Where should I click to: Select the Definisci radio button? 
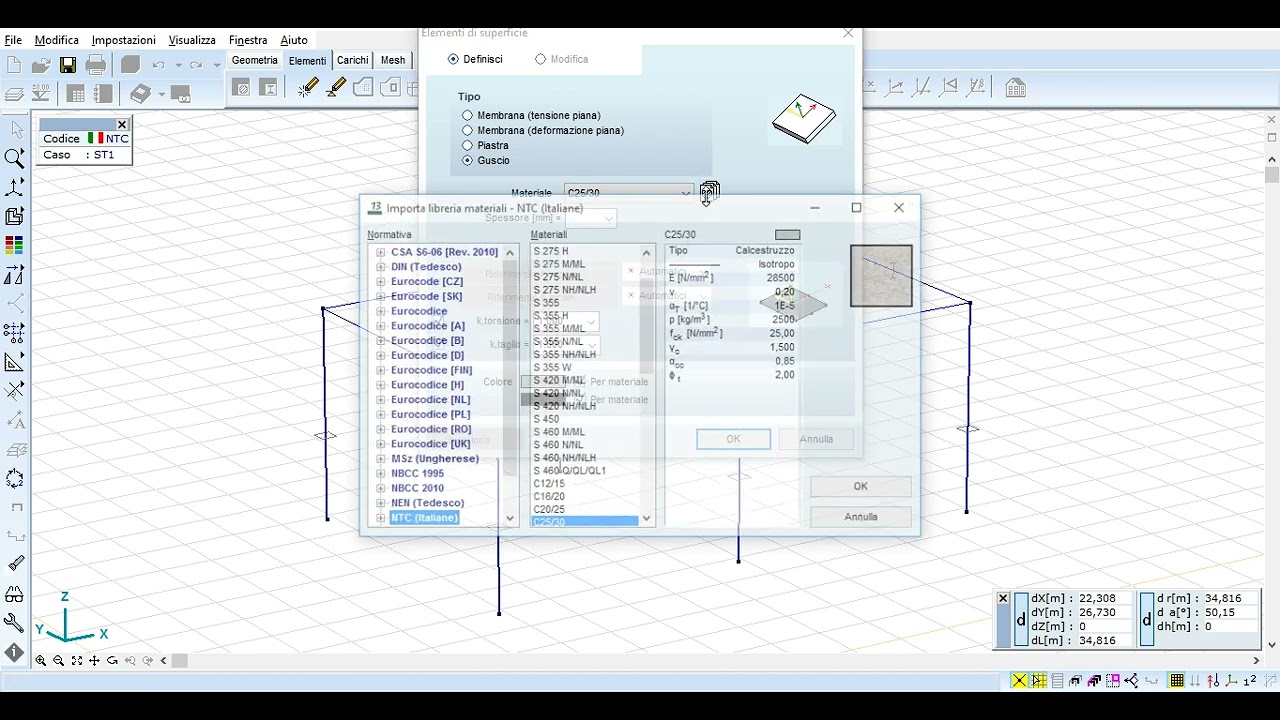(453, 59)
